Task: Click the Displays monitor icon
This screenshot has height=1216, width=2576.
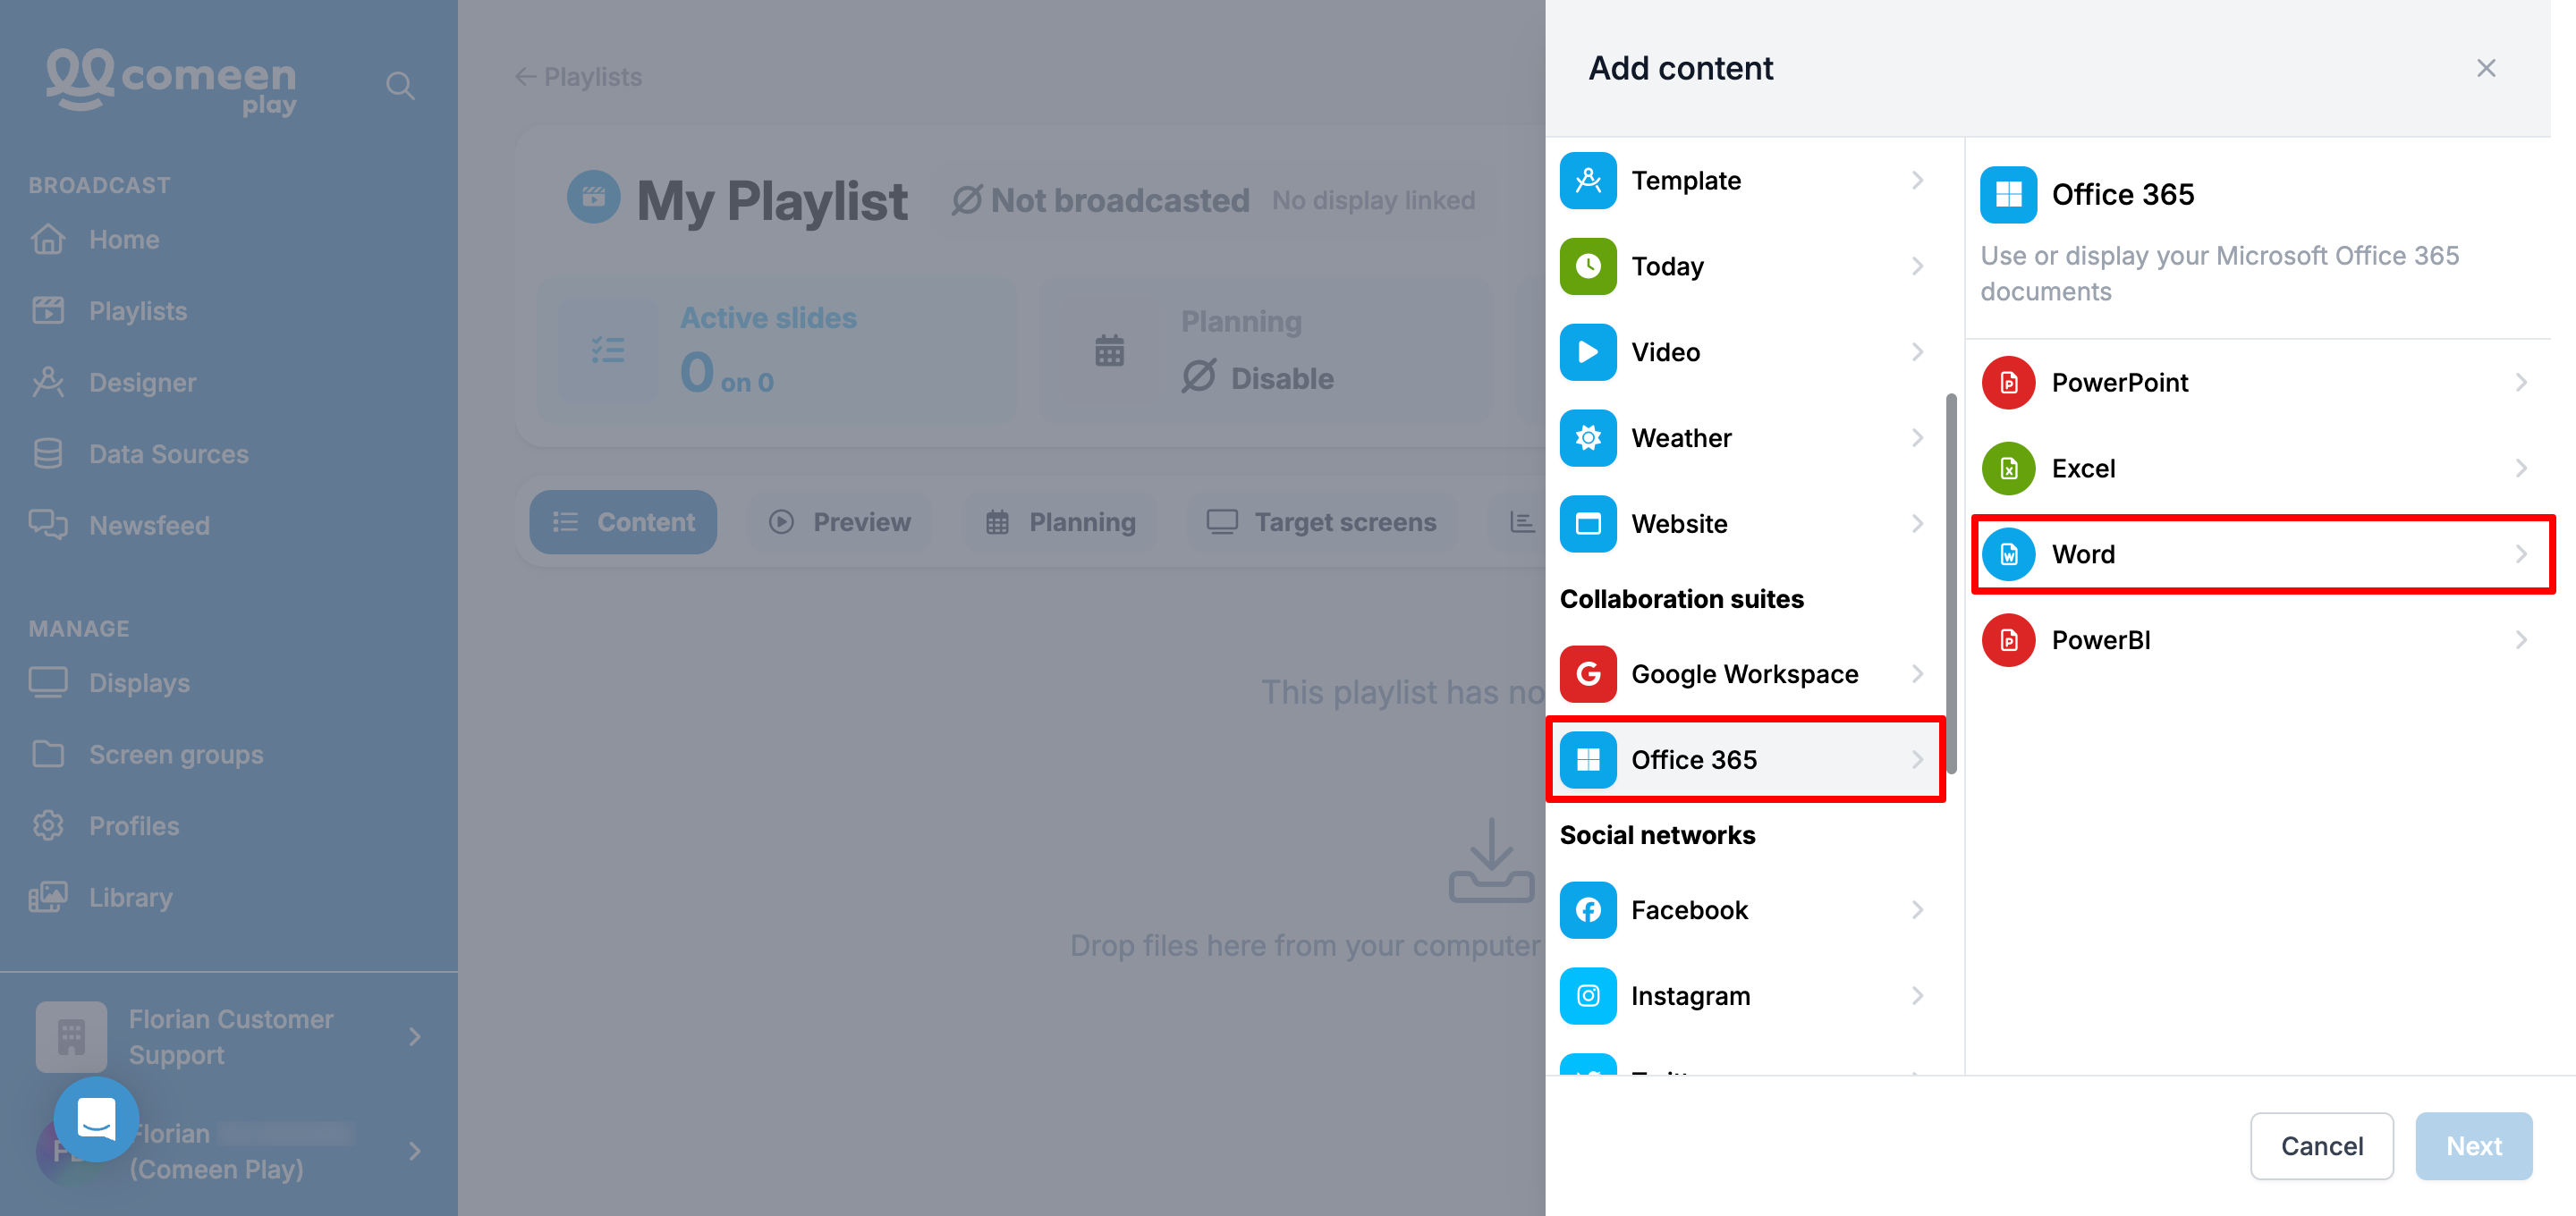Action: pyautogui.click(x=48, y=683)
